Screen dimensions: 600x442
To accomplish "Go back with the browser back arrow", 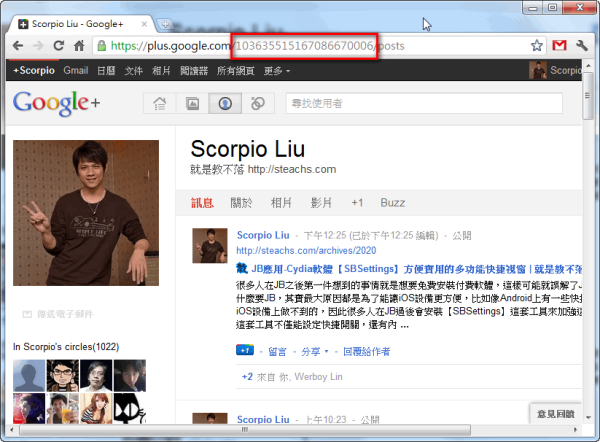I will 18,46.
